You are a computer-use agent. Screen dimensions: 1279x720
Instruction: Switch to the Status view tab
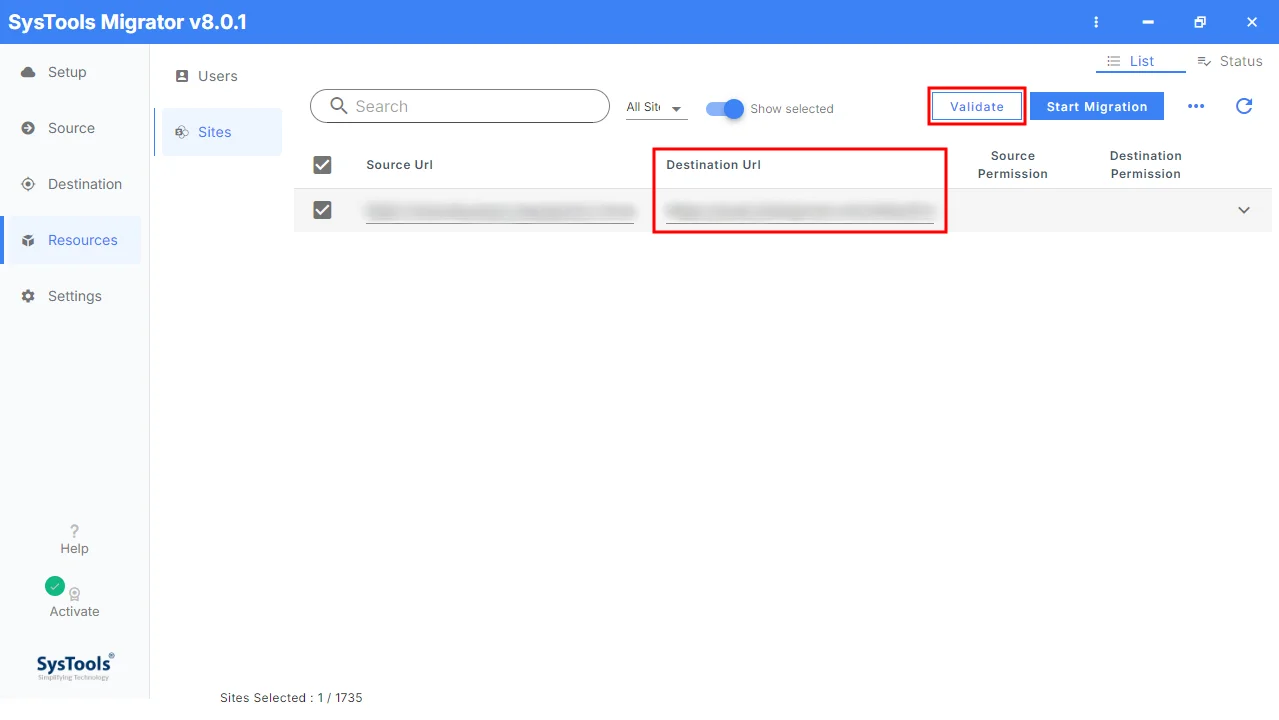click(1230, 61)
